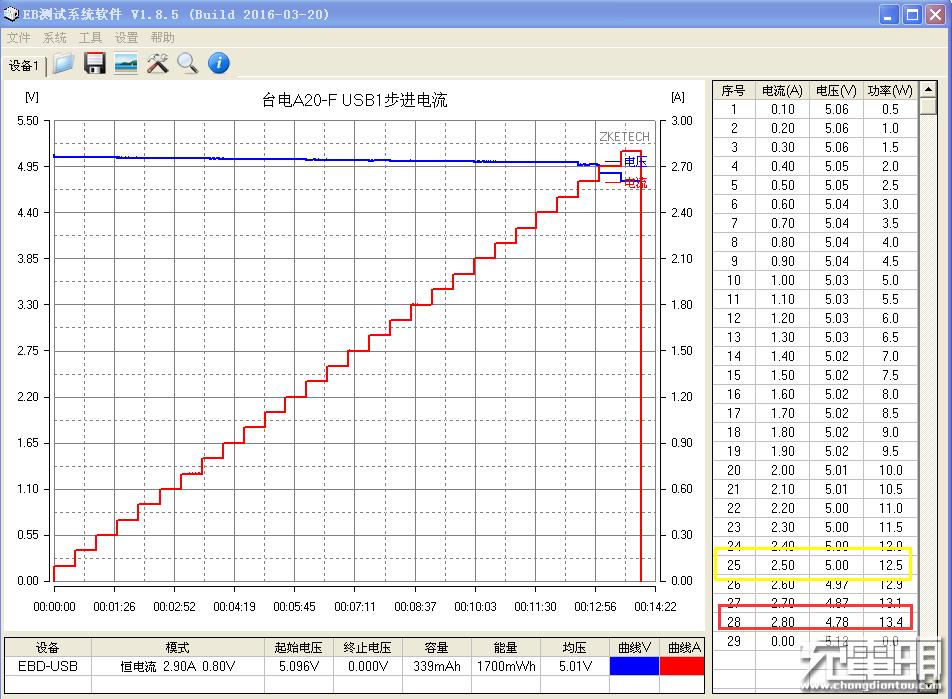The height and width of the screenshot is (699, 952).
Task: Click the landscape picture icon in toolbar
Action: pyautogui.click(x=126, y=64)
